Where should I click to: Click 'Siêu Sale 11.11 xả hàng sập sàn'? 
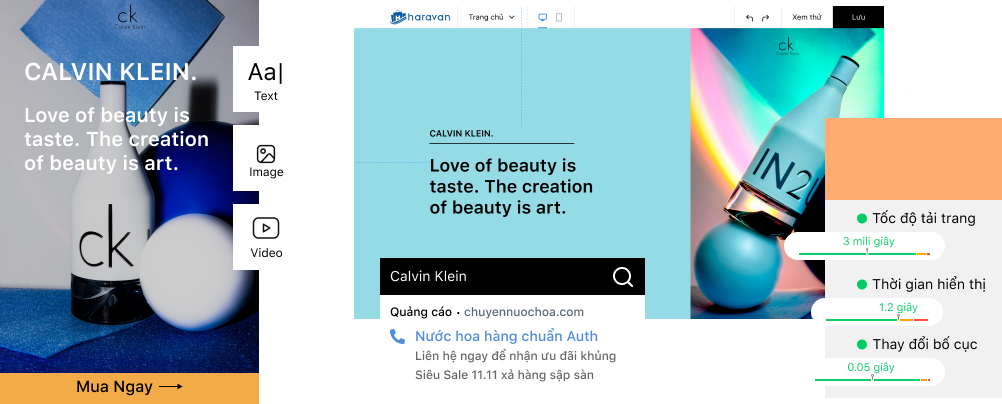[504, 375]
